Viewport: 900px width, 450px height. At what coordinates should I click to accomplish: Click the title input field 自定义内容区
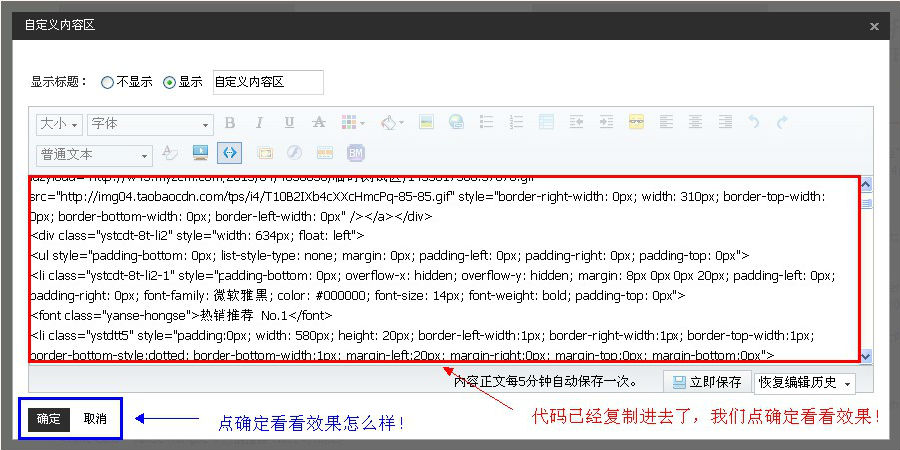click(x=267, y=82)
